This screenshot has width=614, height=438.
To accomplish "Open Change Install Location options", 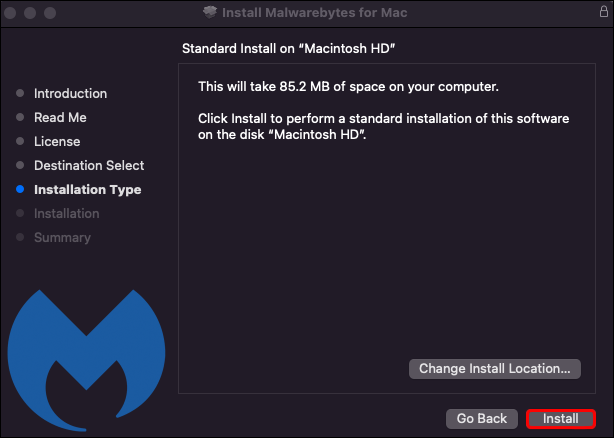I will [495, 369].
